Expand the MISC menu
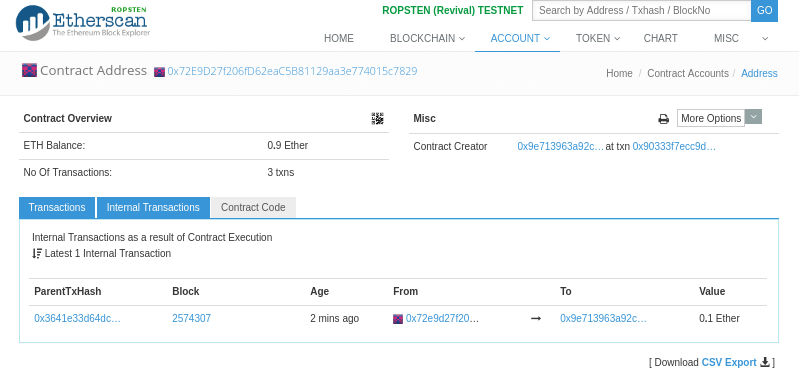 (726, 38)
